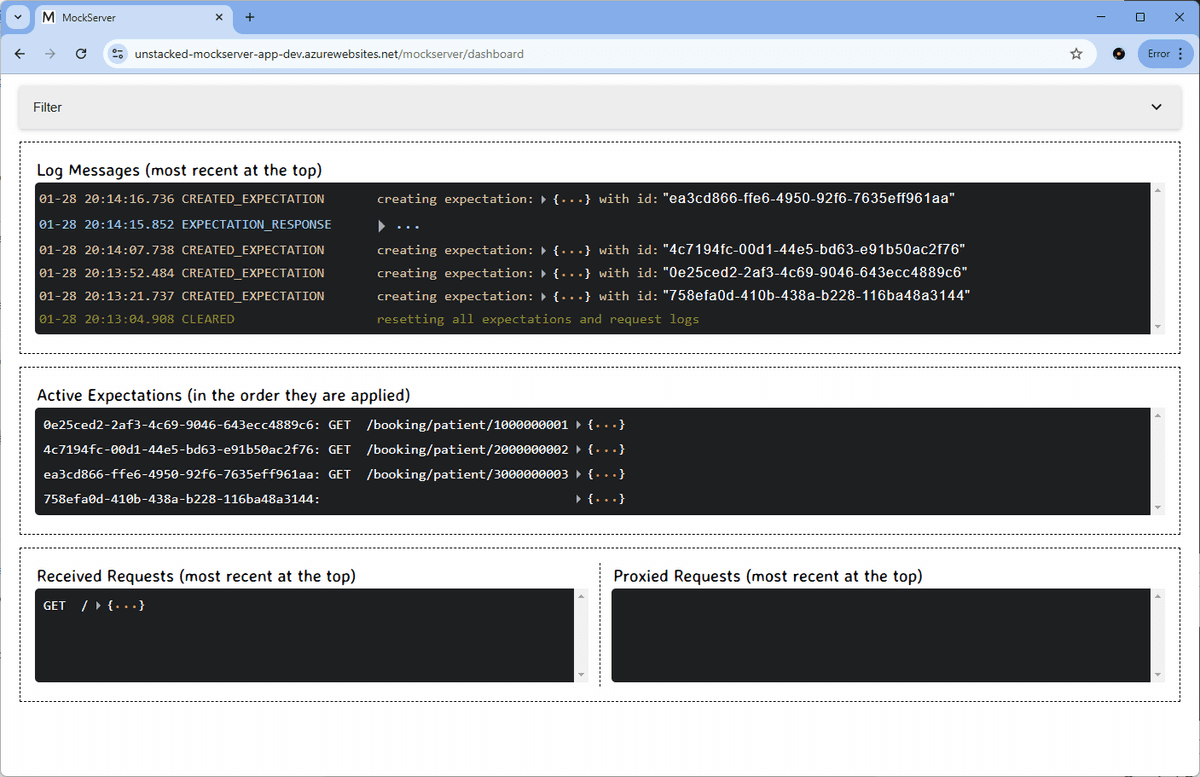Open a new tab with the plus icon
The width and height of the screenshot is (1200, 777).
249,17
